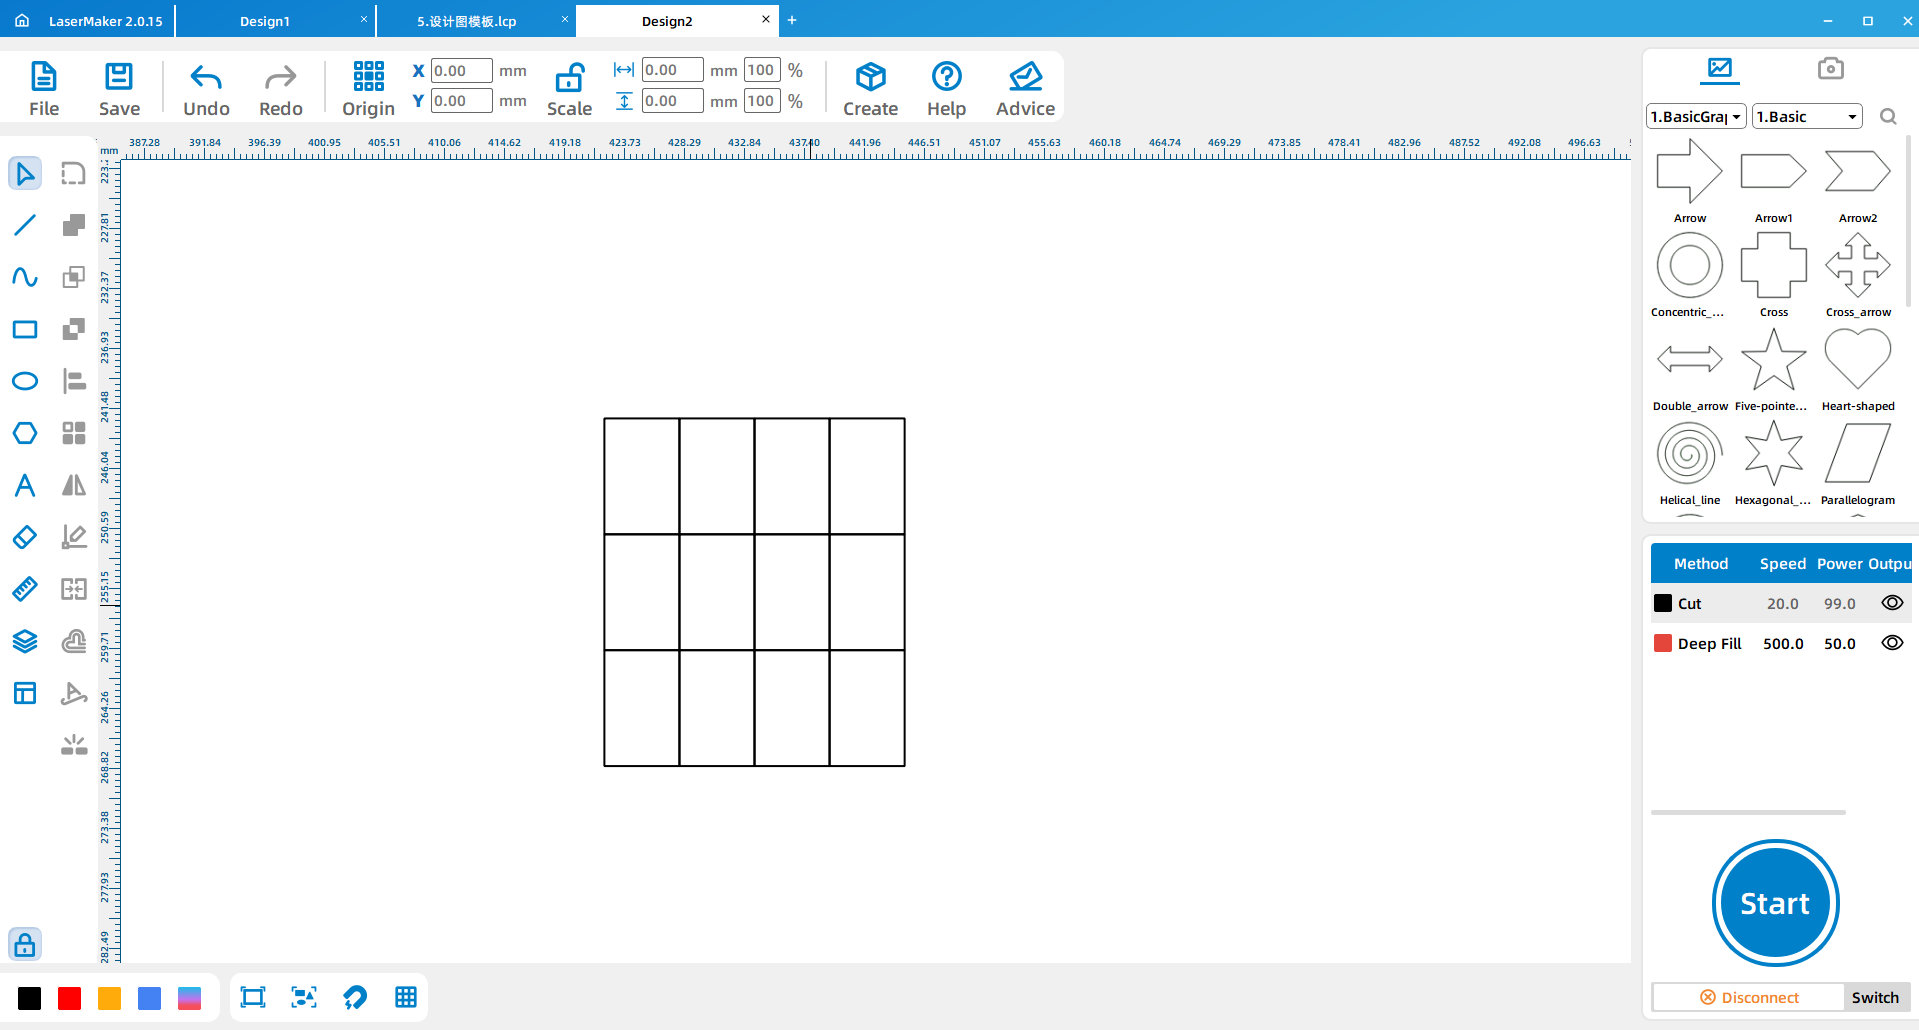Select the Line drawing tool
This screenshot has width=1919, height=1030.
[x=25, y=225]
